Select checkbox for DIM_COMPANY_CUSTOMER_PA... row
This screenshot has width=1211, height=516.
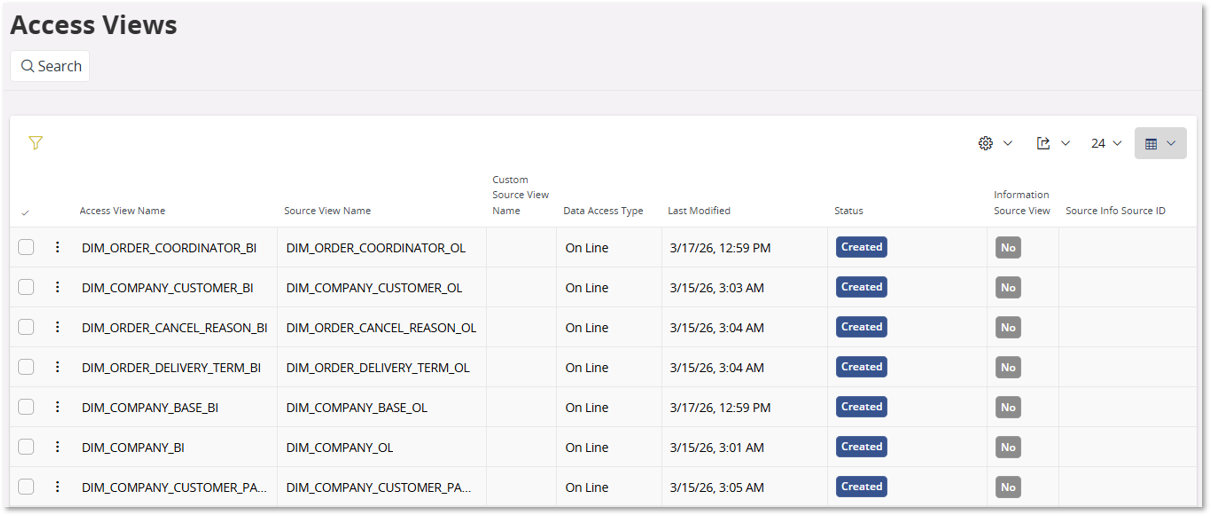point(26,487)
